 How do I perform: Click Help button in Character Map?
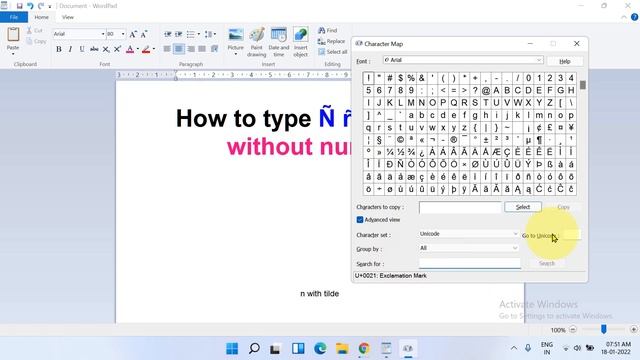pyautogui.click(x=565, y=61)
